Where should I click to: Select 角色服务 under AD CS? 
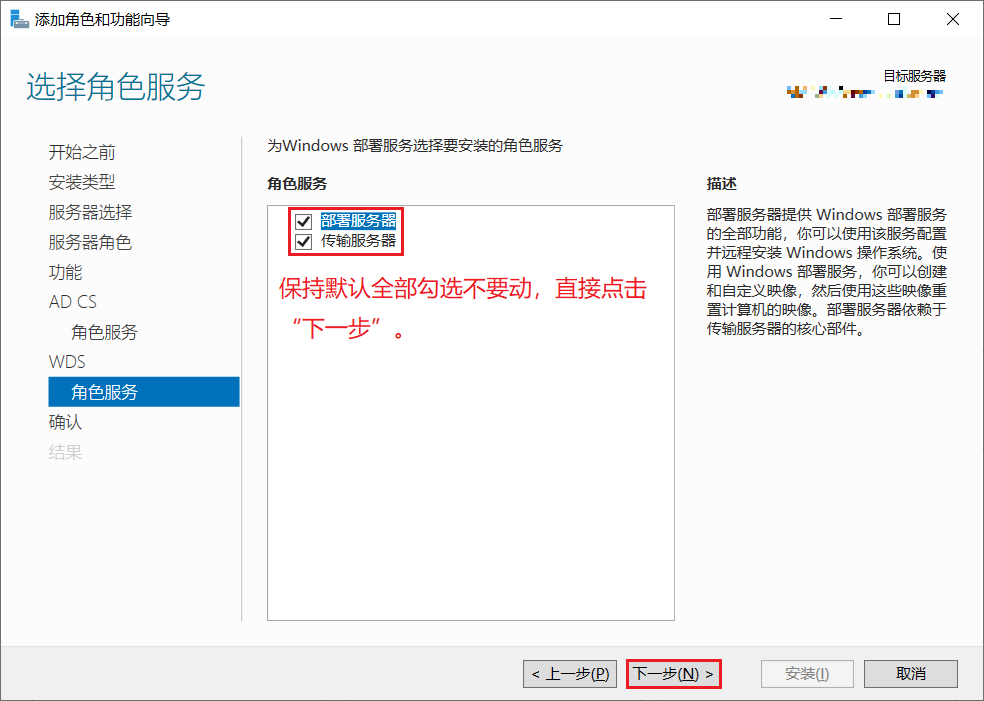(105, 331)
